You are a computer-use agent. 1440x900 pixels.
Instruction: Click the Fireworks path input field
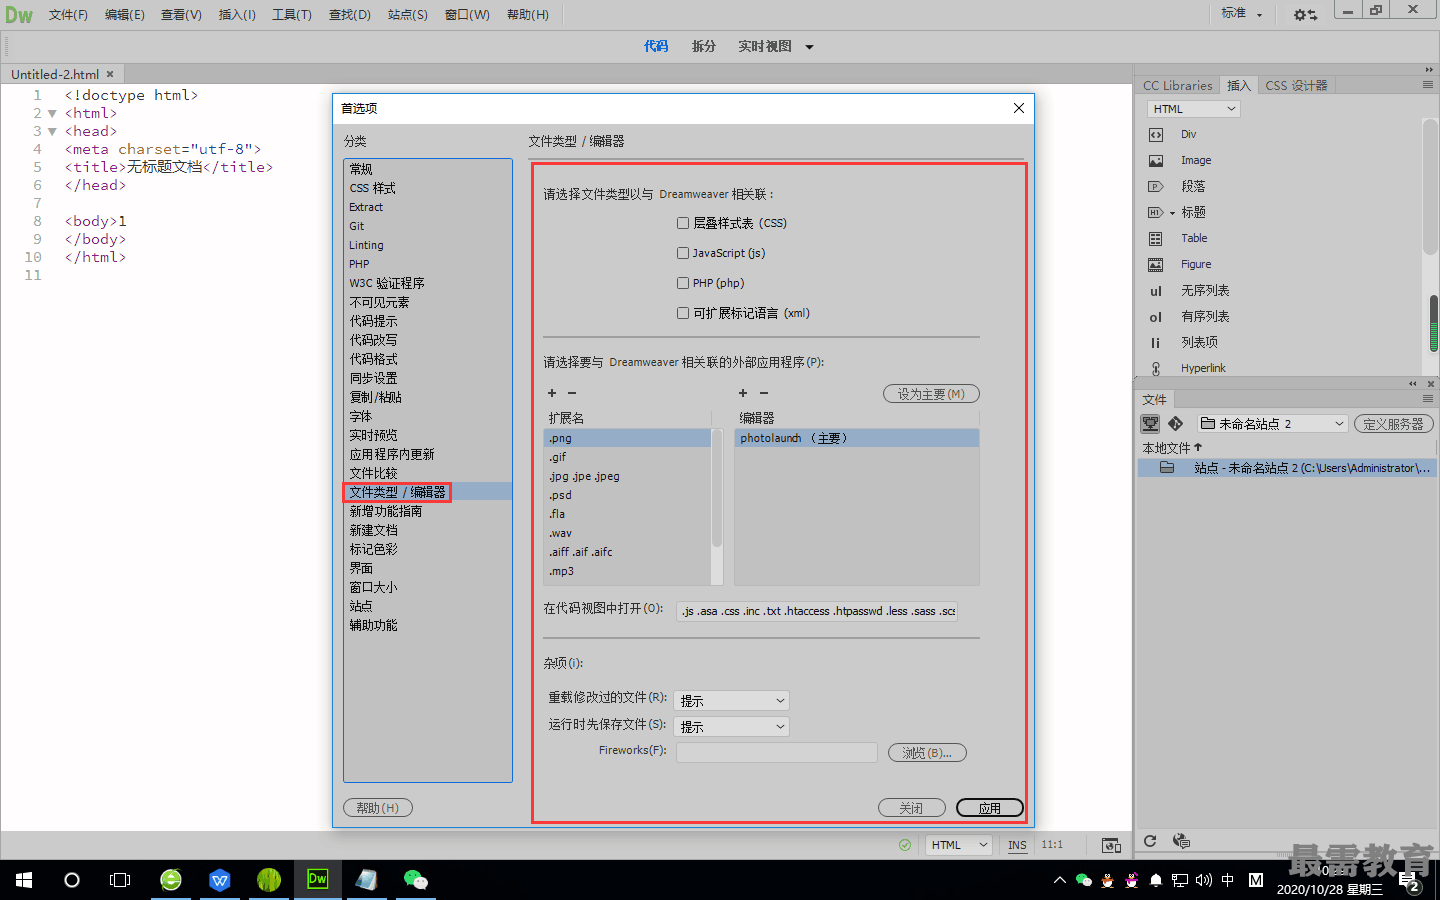tap(777, 752)
